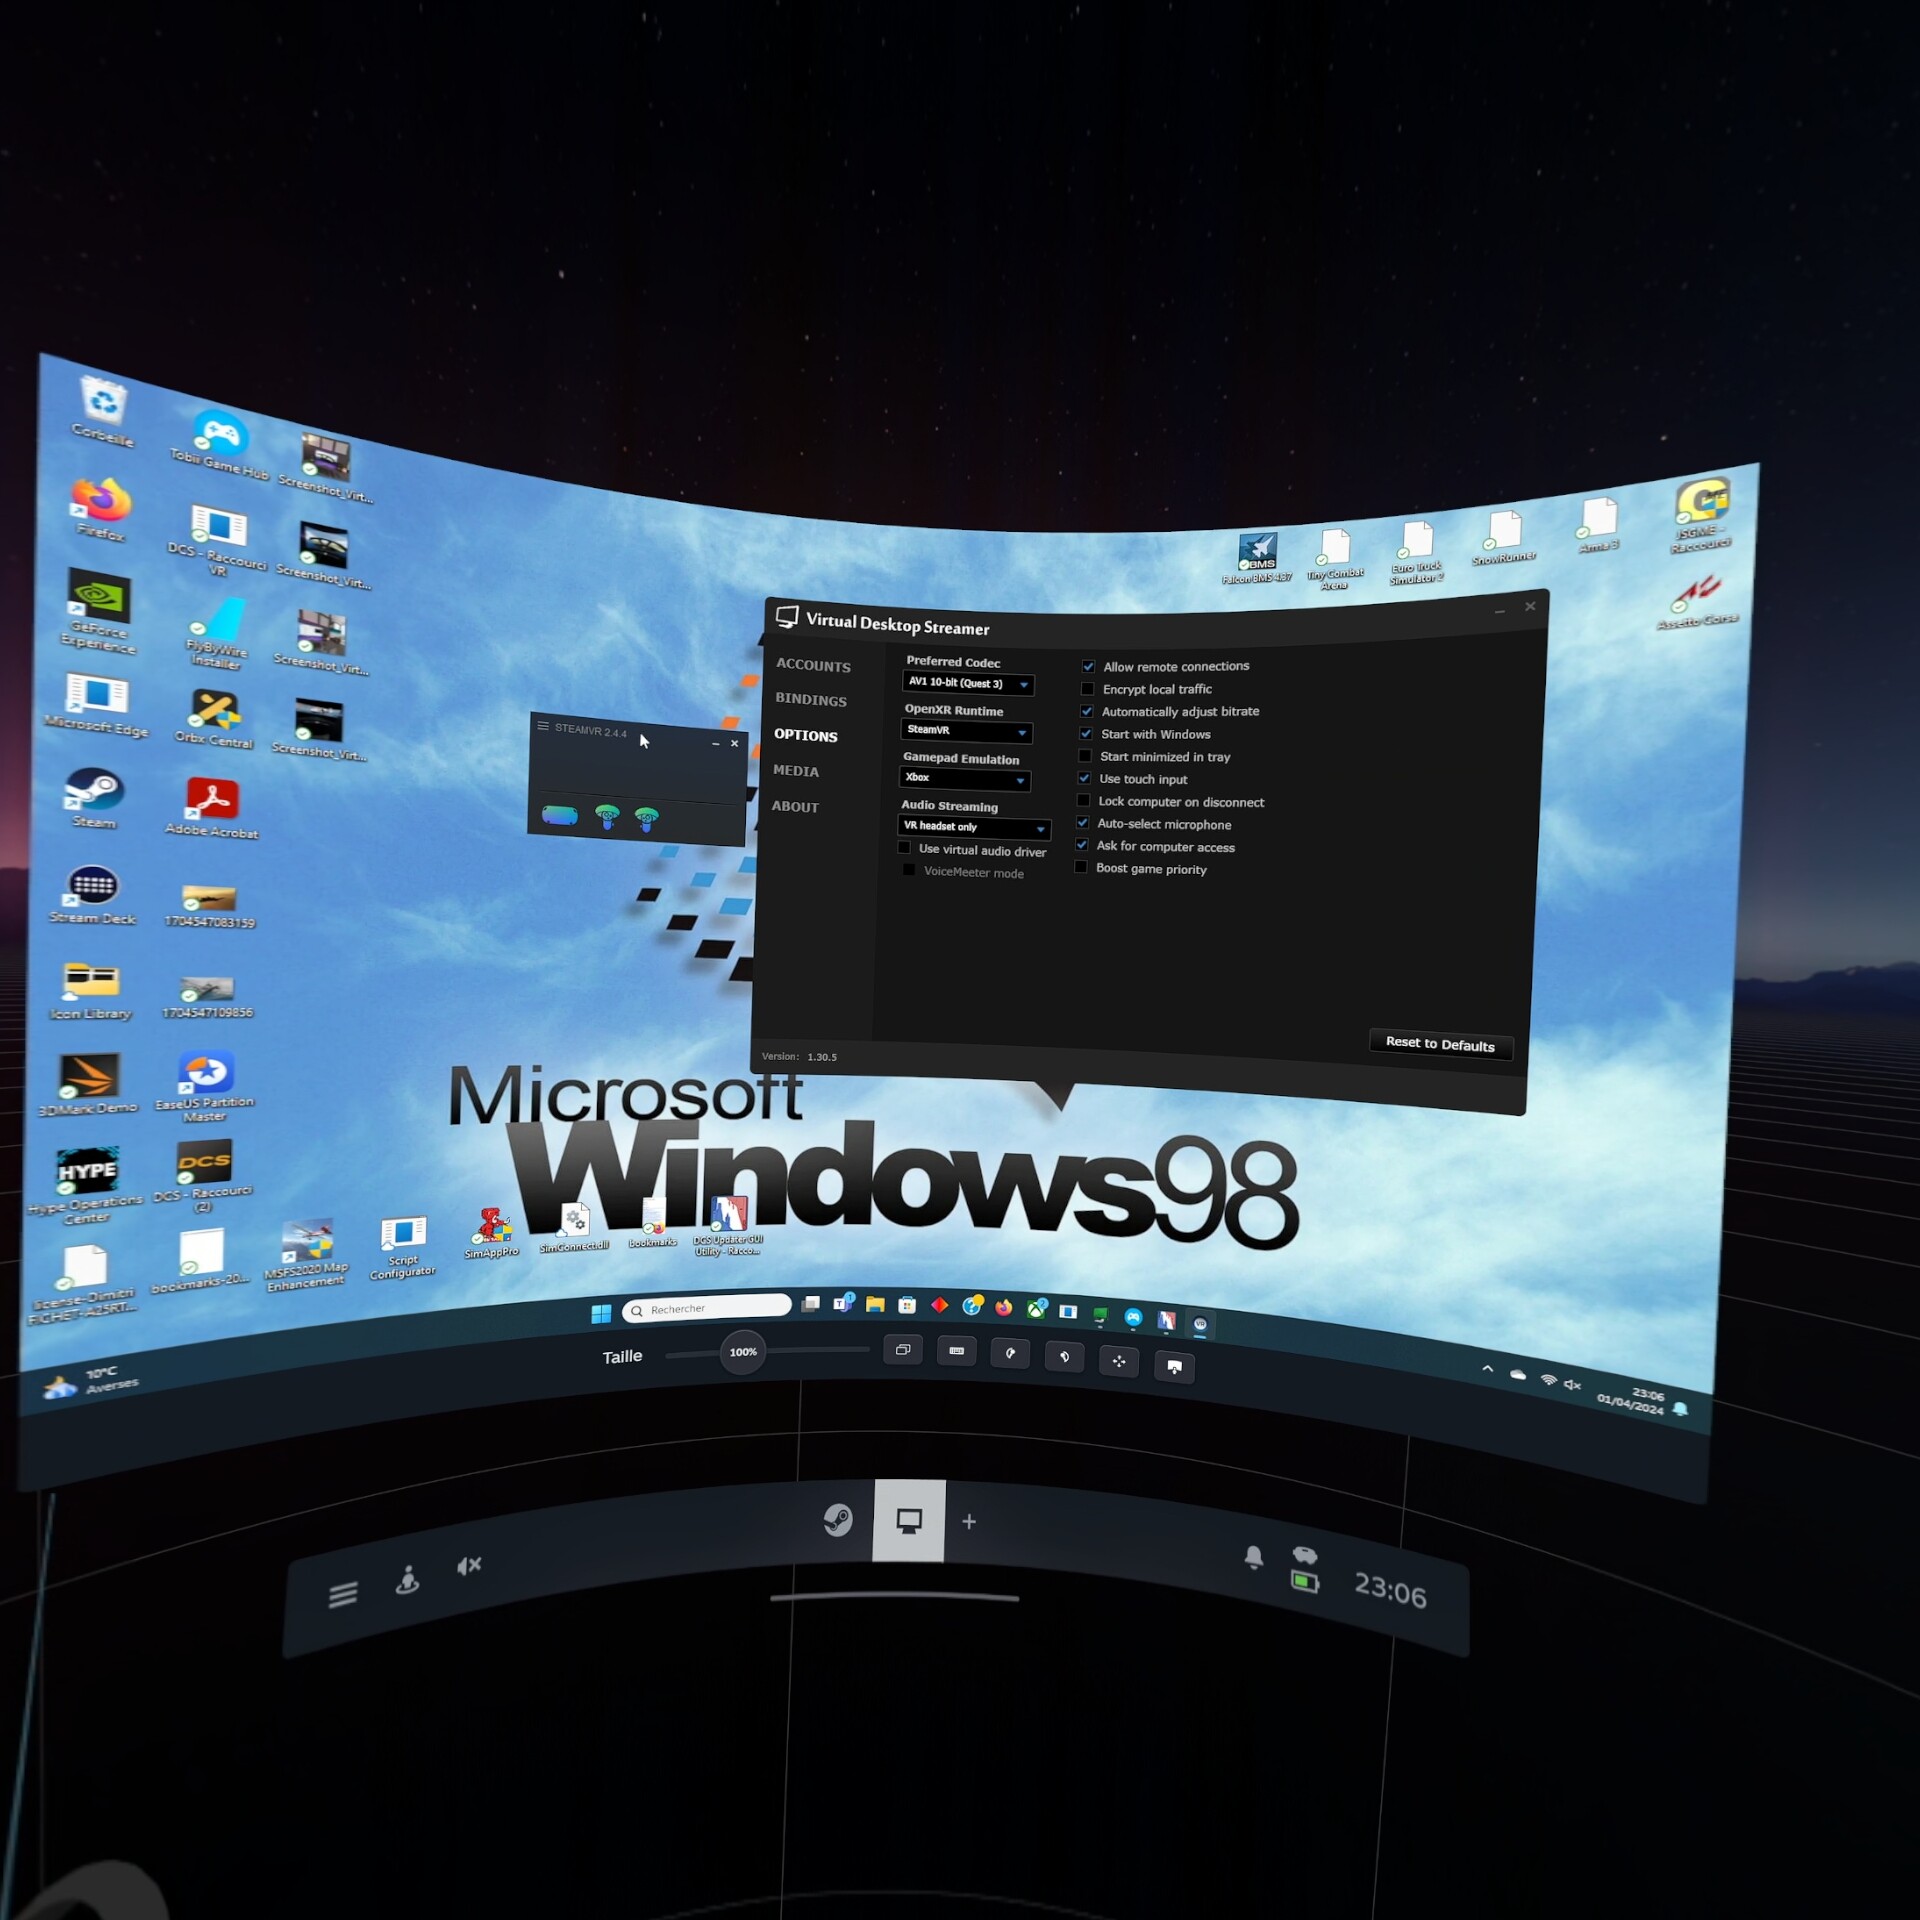
Task: Dock desktop to right controller
Action: click(1064, 1357)
